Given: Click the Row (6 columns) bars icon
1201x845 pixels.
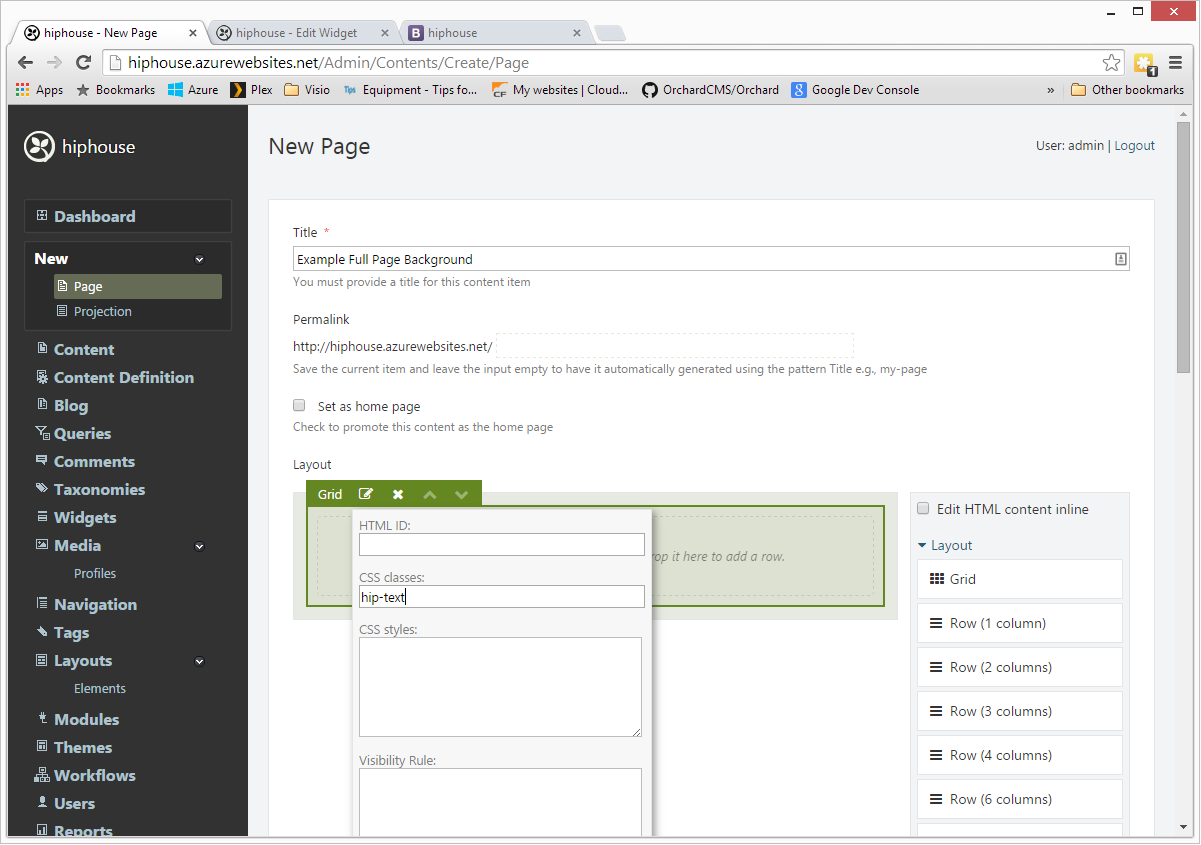Looking at the screenshot, I should (936, 799).
